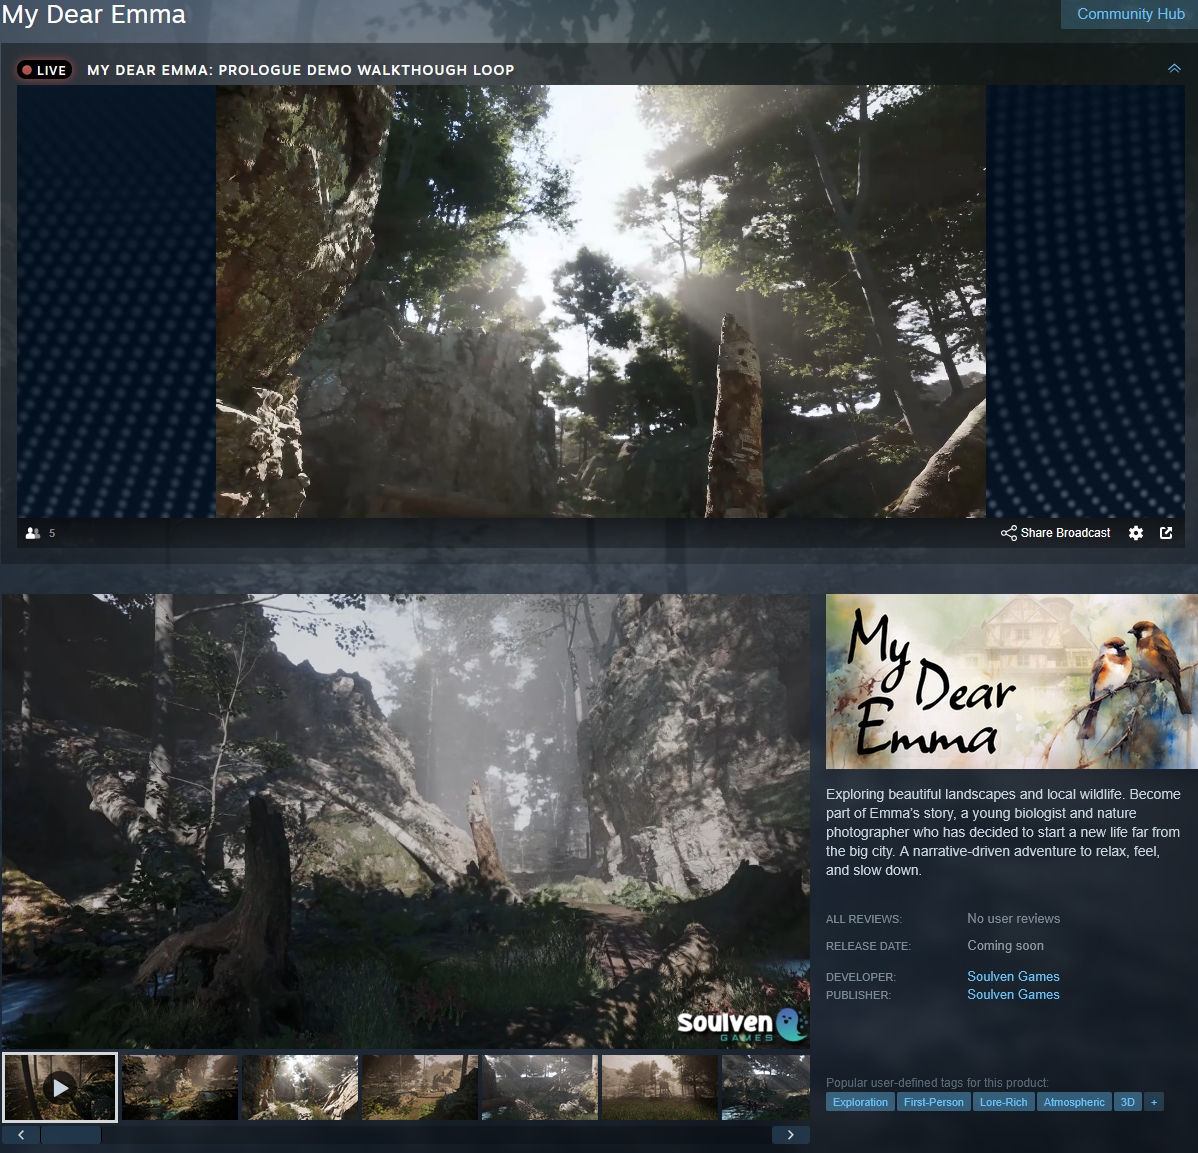Expand more tags with plus button
This screenshot has width=1198, height=1153.
coord(1153,1102)
